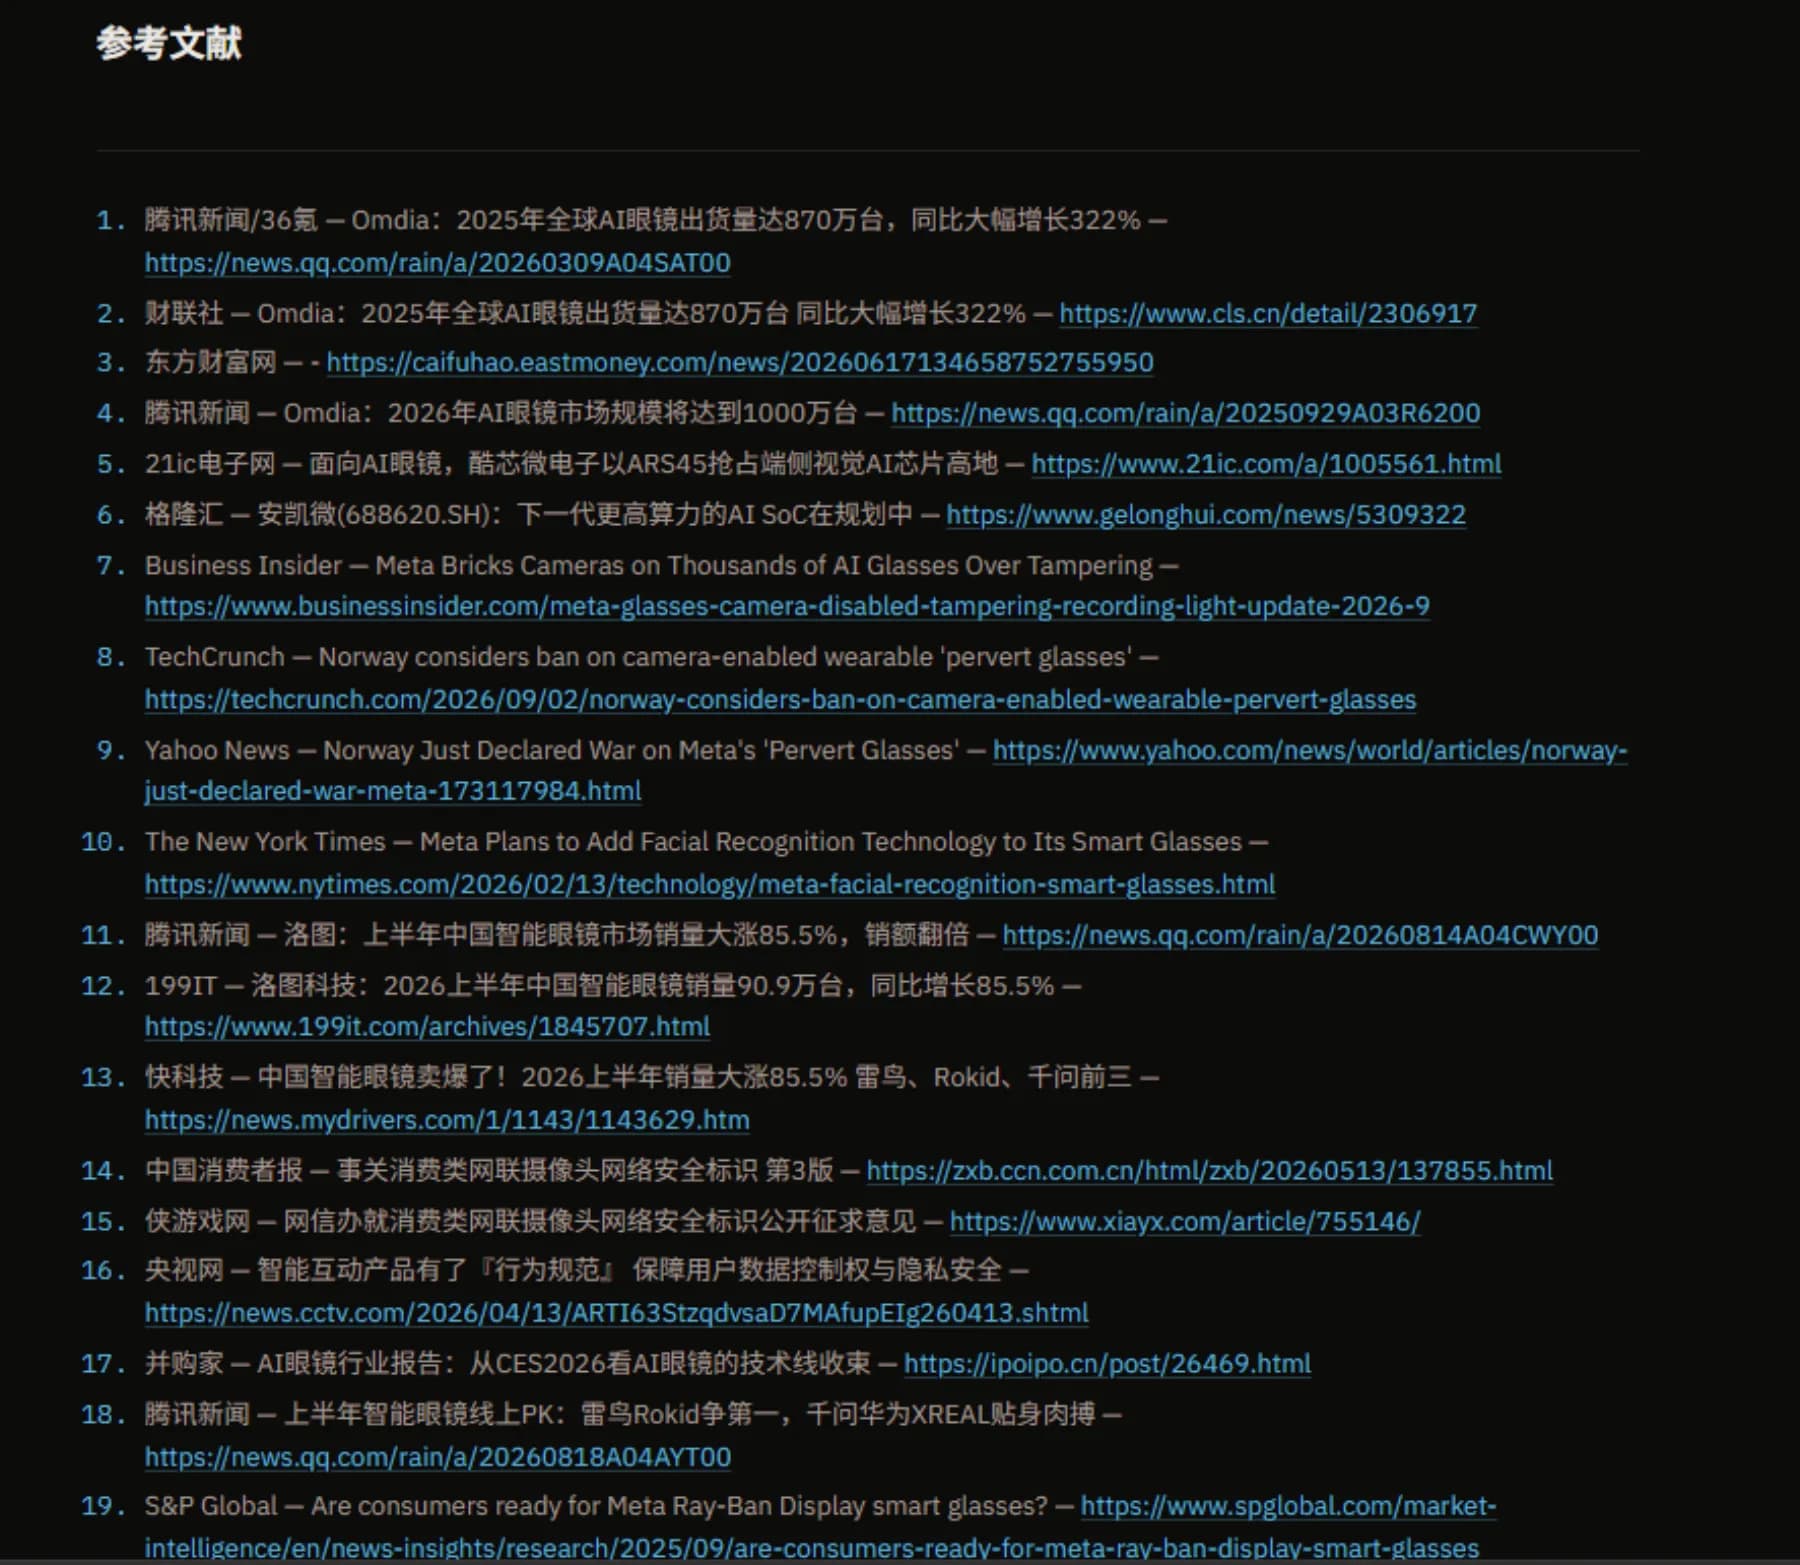The width and height of the screenshot is (1800, 1565).
Task: Open the news.qq.com link ending 20260818A04AYT00
Action: coord(437,1458)
